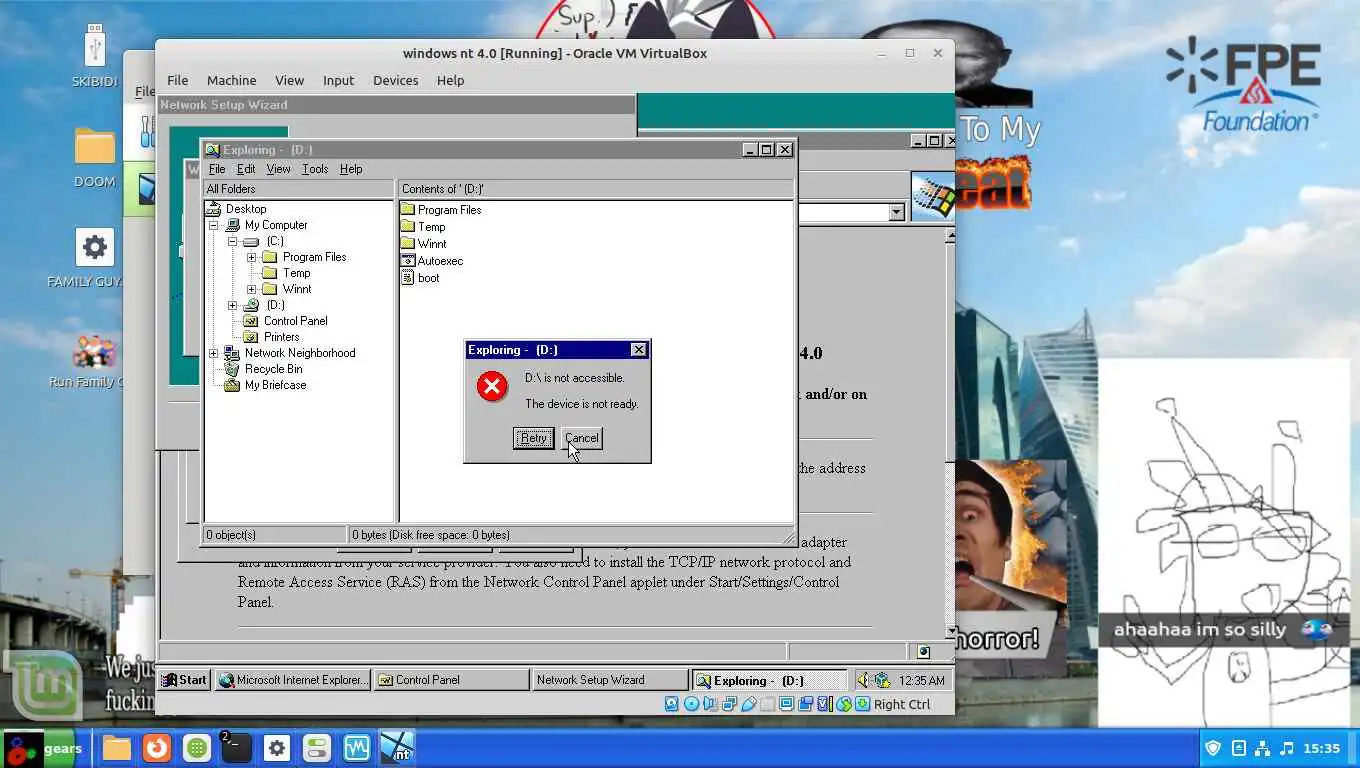Screen dimensions: 1360x768
Task: Select the Autoexec file icon in contents
Action: [x=408, y=261]
